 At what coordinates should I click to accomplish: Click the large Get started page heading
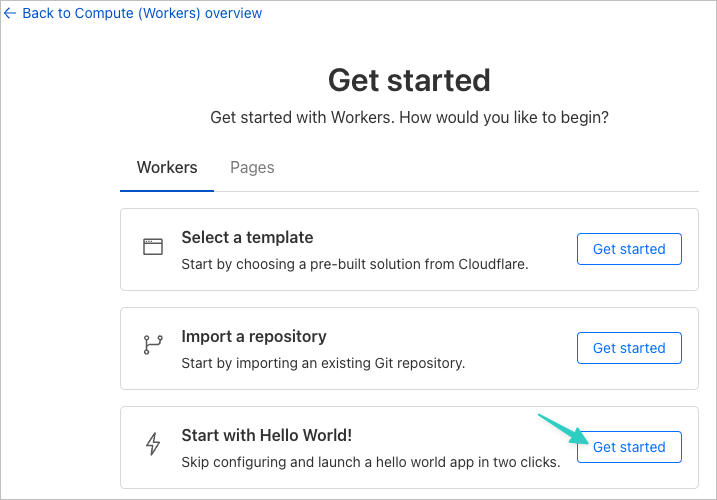409,81
